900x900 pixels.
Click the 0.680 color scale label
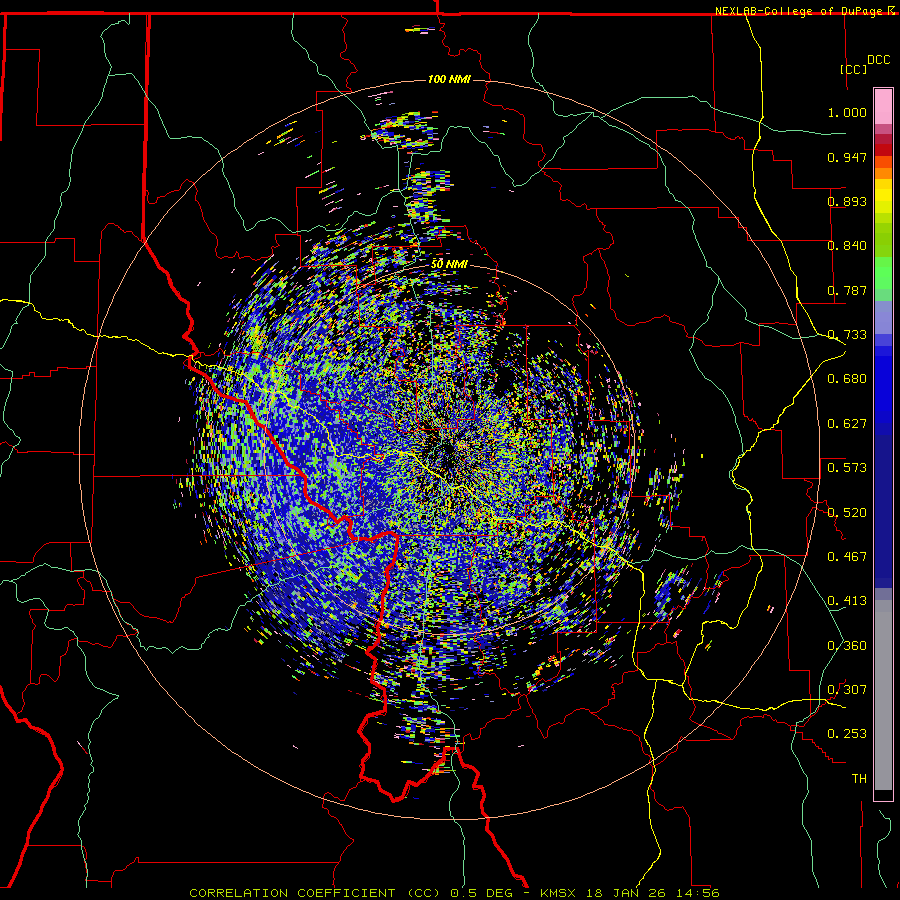tap(847, 379)
